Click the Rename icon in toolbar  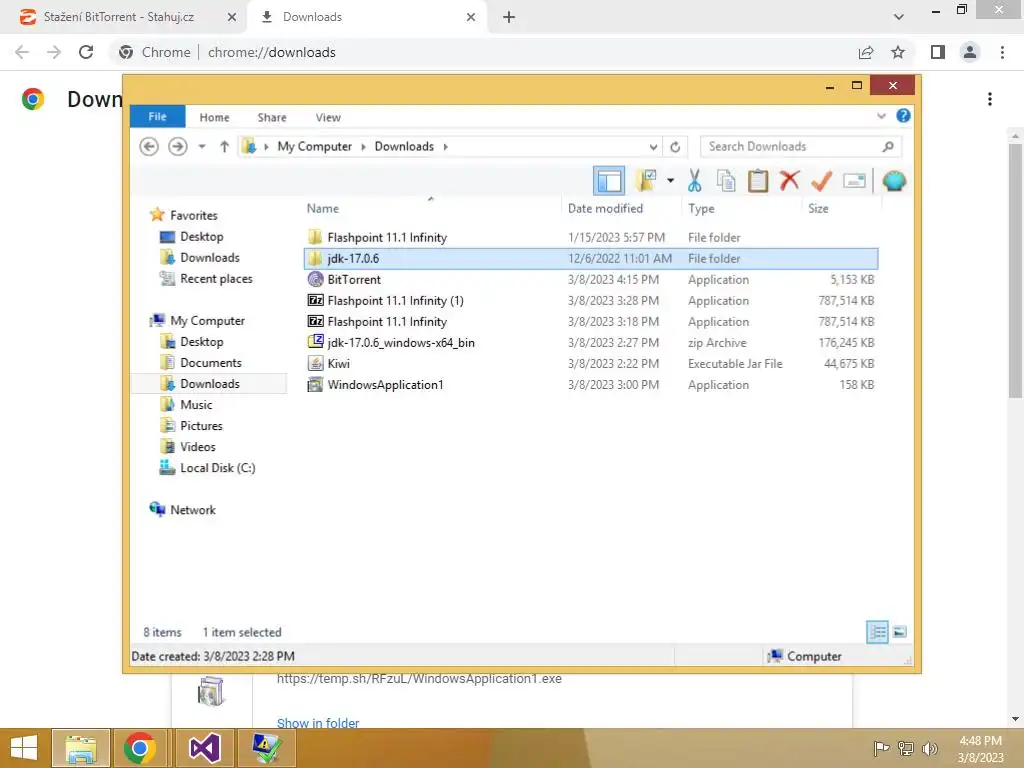click(854, 181)
